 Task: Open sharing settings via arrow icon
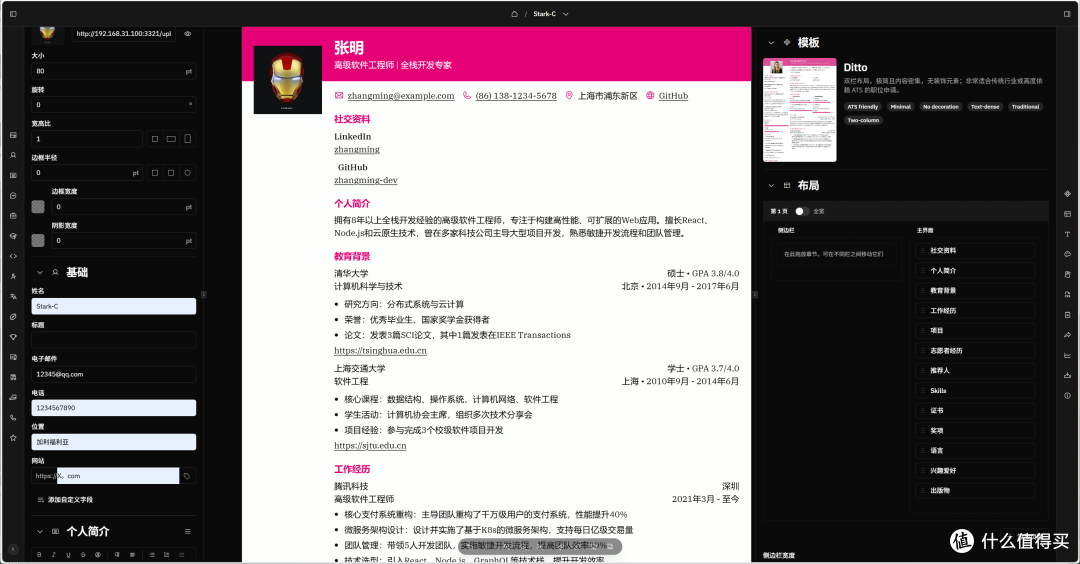tap(1067, 335)
